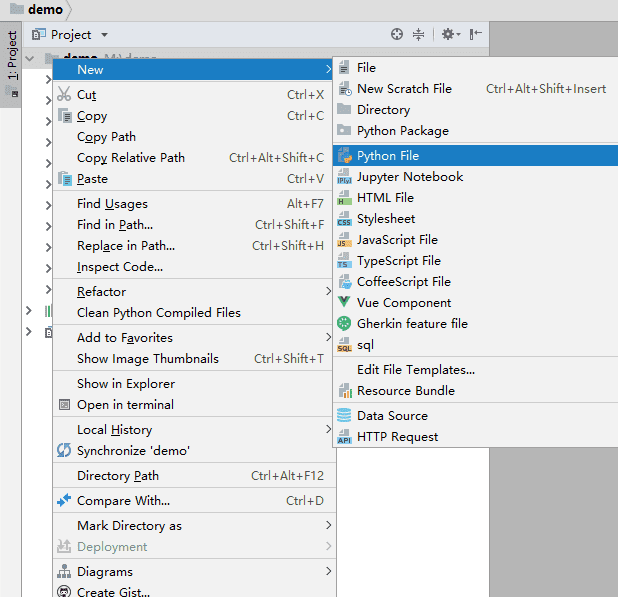Choose HTTP Request API entry
The image size is (618, 597).
(475, 437)
